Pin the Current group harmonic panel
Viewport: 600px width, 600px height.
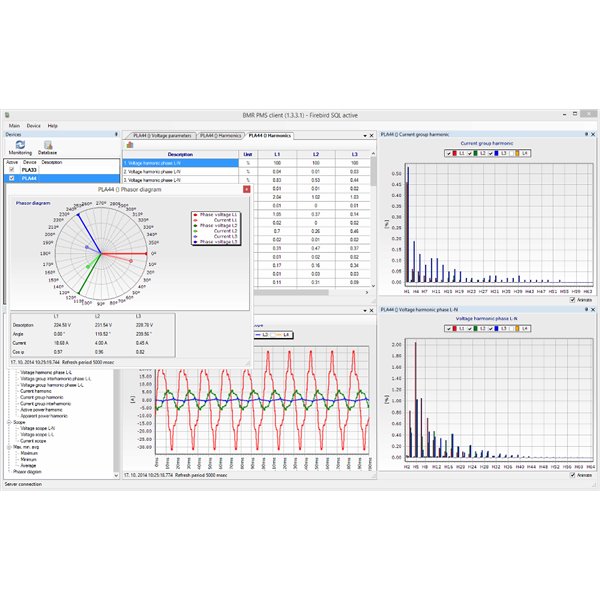click(x=586, y=133)
